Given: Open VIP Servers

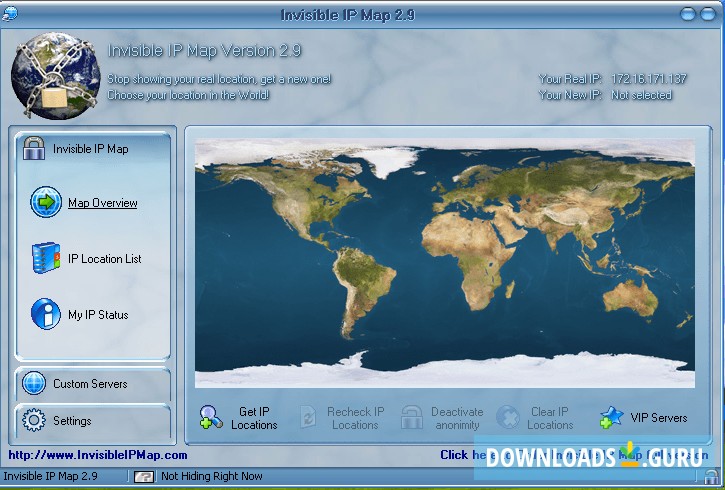Looking at the screenshot, I should coord(659,418).
